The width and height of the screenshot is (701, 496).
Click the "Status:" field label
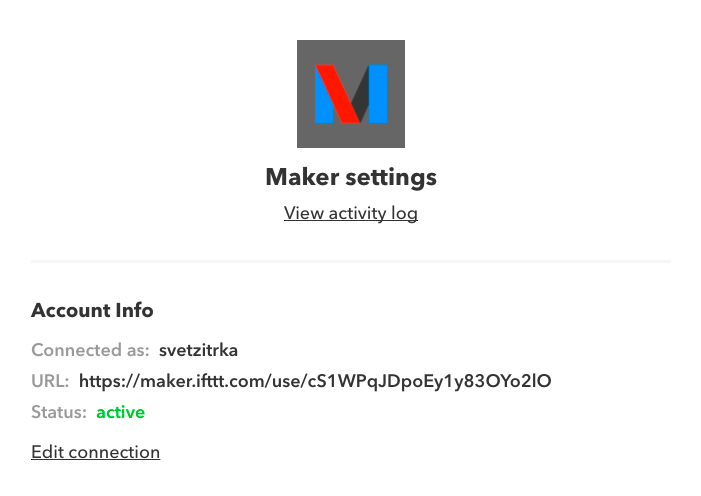point(59,412)
